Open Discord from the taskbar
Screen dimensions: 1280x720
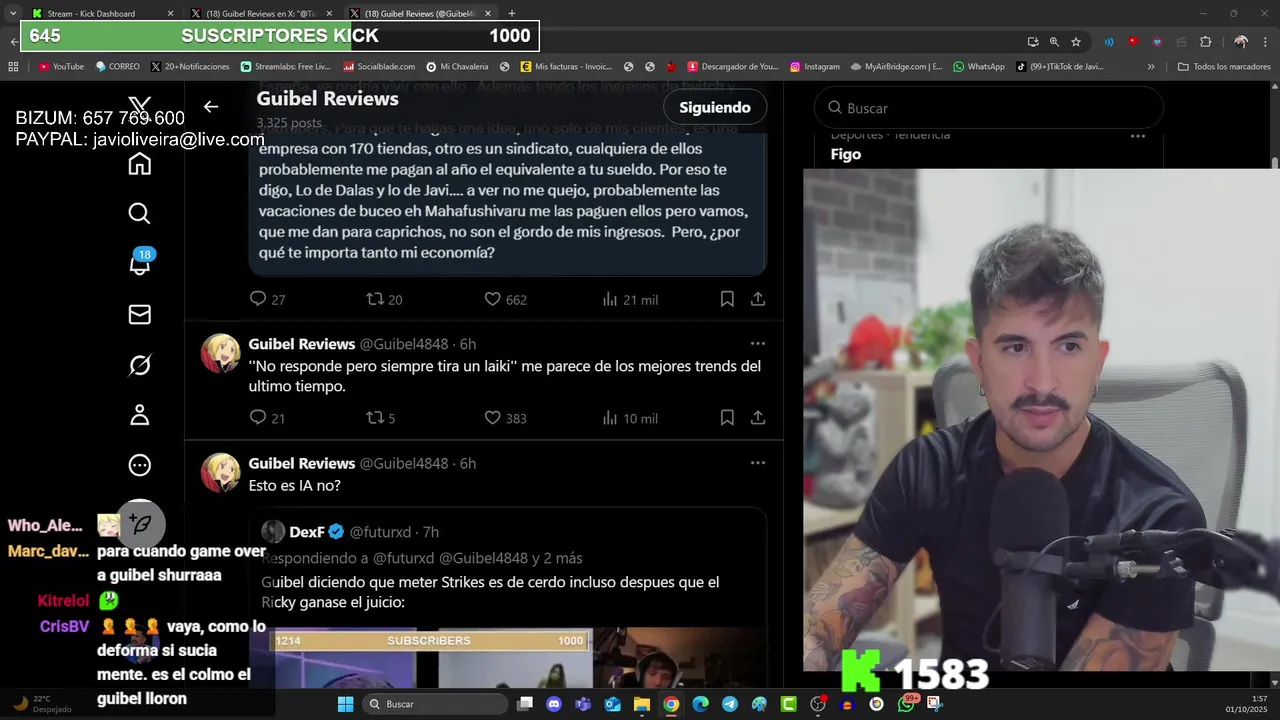click(554, 704)
